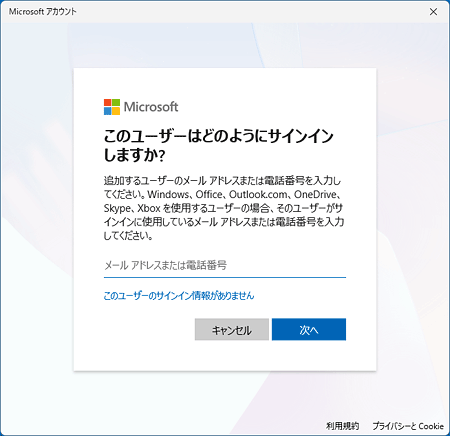The height and width of the screenshot is (436, 450).
Task: Click the description paragraph starting '追加するユーザーの'
Action: click(x=224, y=208)
